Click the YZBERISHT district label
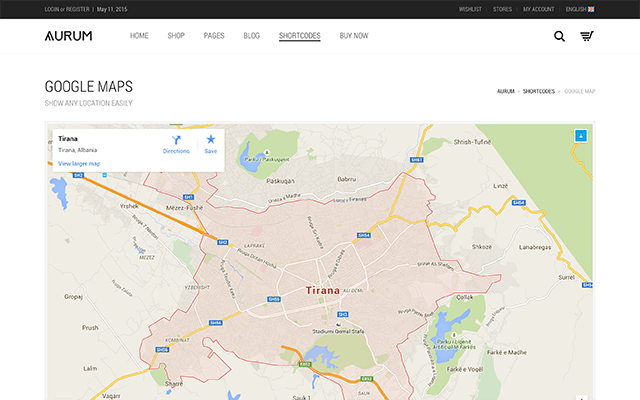Image resolution: width=640 pixels, height=400 pixels. point(197,287)
